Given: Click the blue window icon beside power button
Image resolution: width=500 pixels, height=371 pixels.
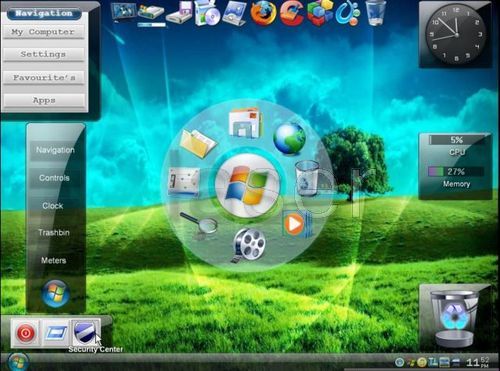Looking at the screenshot, I should coord(56,333).
